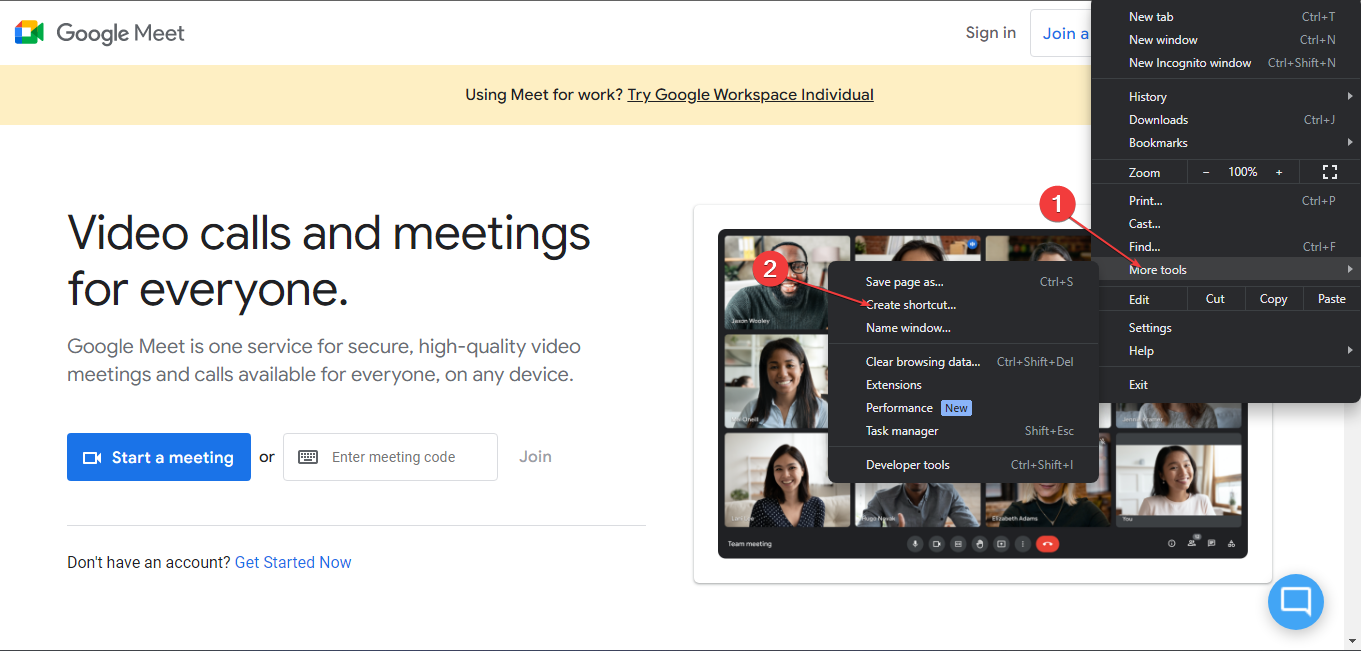Toggle closed captions in the meeting toolbar
Screen dimensions: 1361x651
click(957, 543)
